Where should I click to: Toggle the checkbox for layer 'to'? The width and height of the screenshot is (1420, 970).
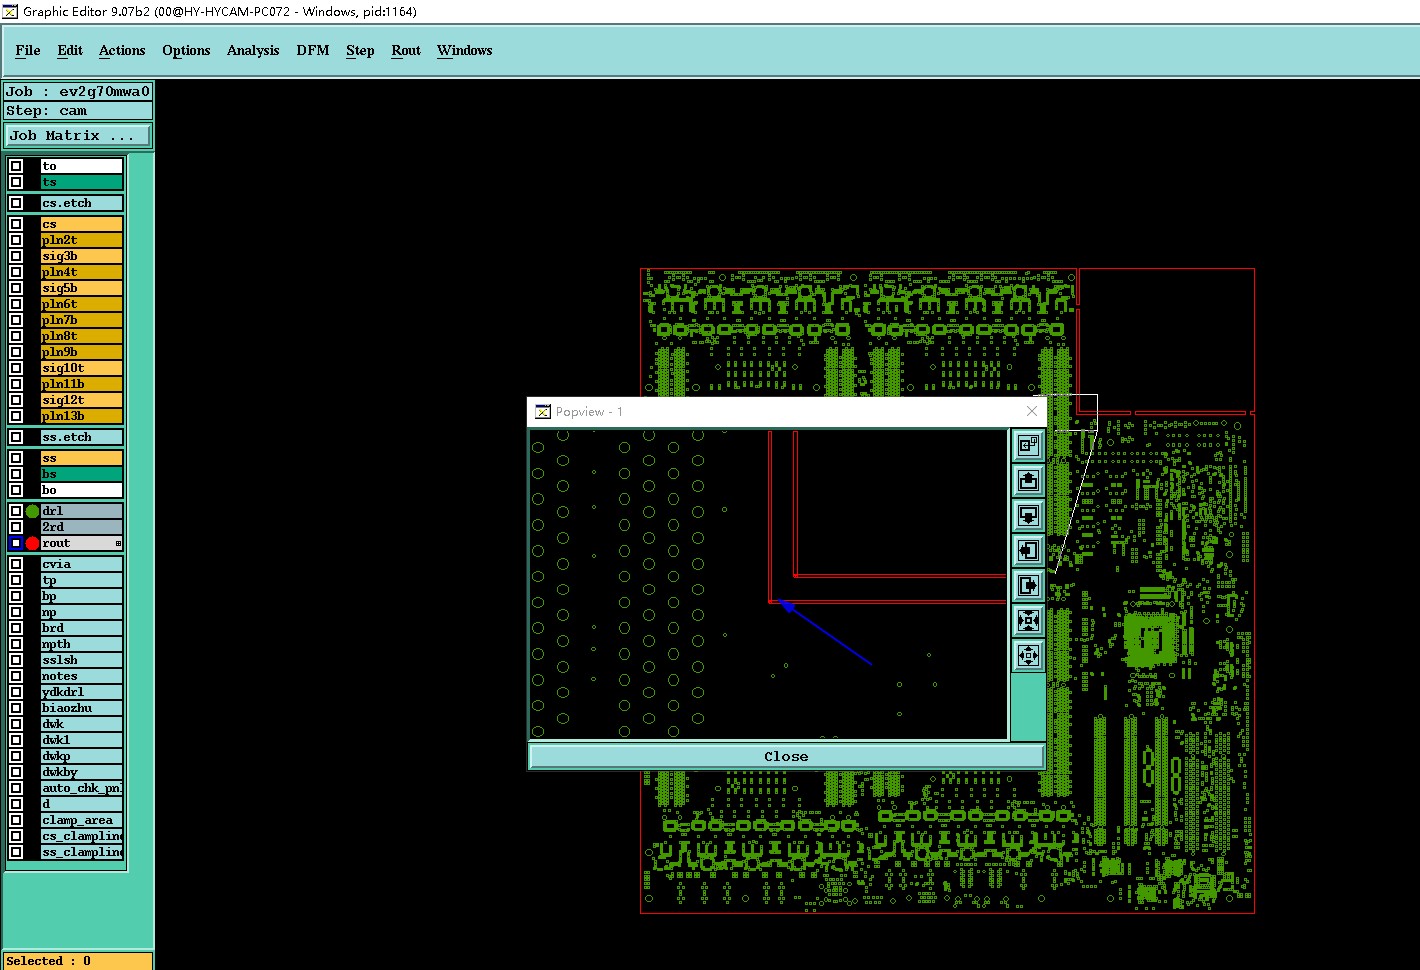pos(16,166)
